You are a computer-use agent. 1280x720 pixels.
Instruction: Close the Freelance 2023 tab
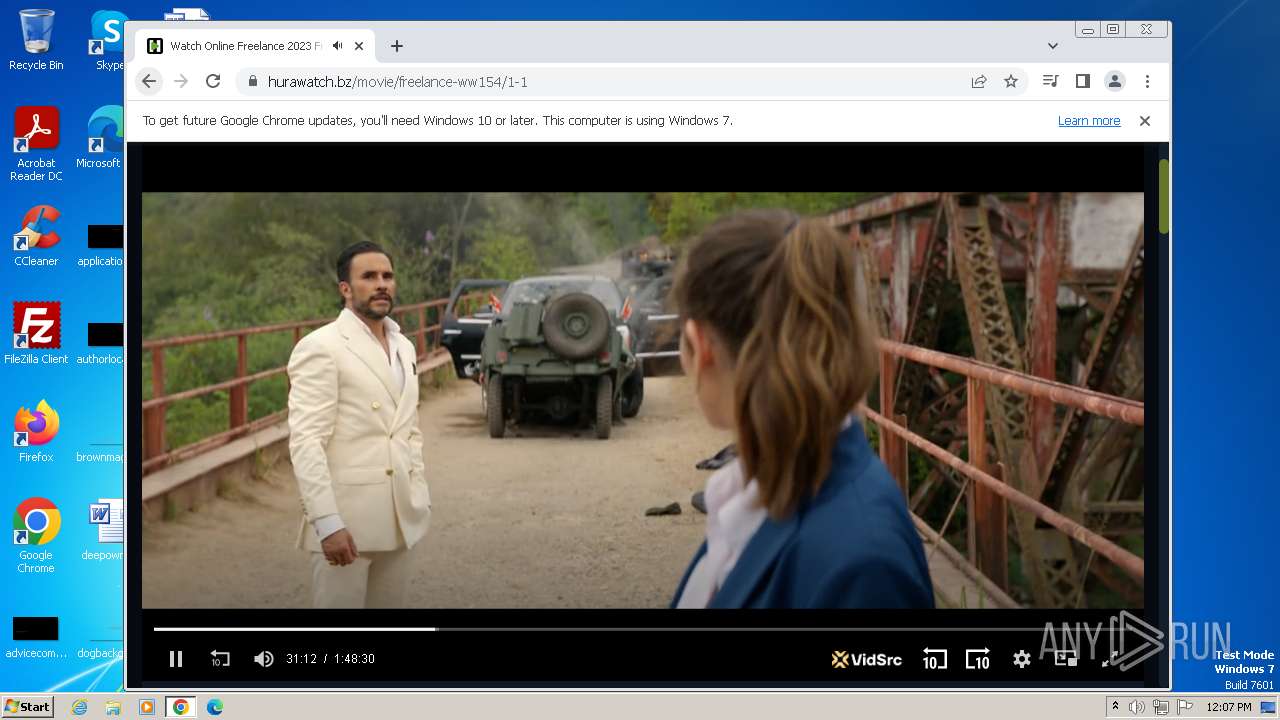359,46
